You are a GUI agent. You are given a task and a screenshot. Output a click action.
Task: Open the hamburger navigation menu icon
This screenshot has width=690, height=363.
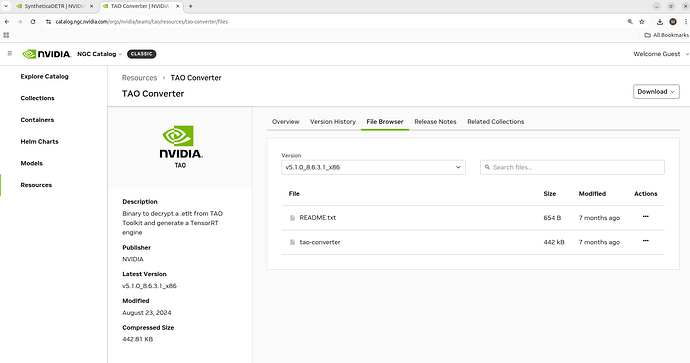[10, 54]
